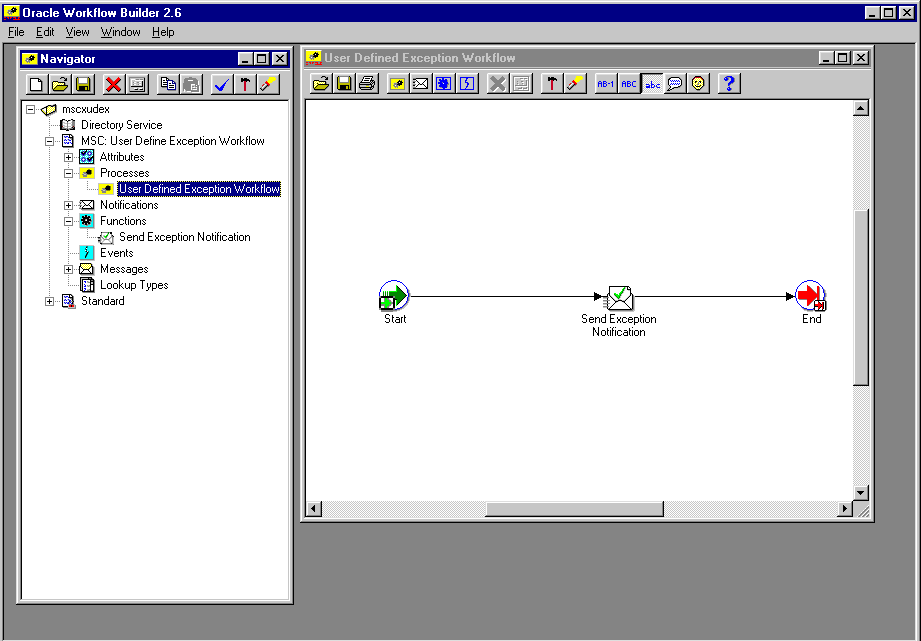The width and height of the screenshot is (921, 641).
Task: Select the Events tree item
Action: click(116, 253)
